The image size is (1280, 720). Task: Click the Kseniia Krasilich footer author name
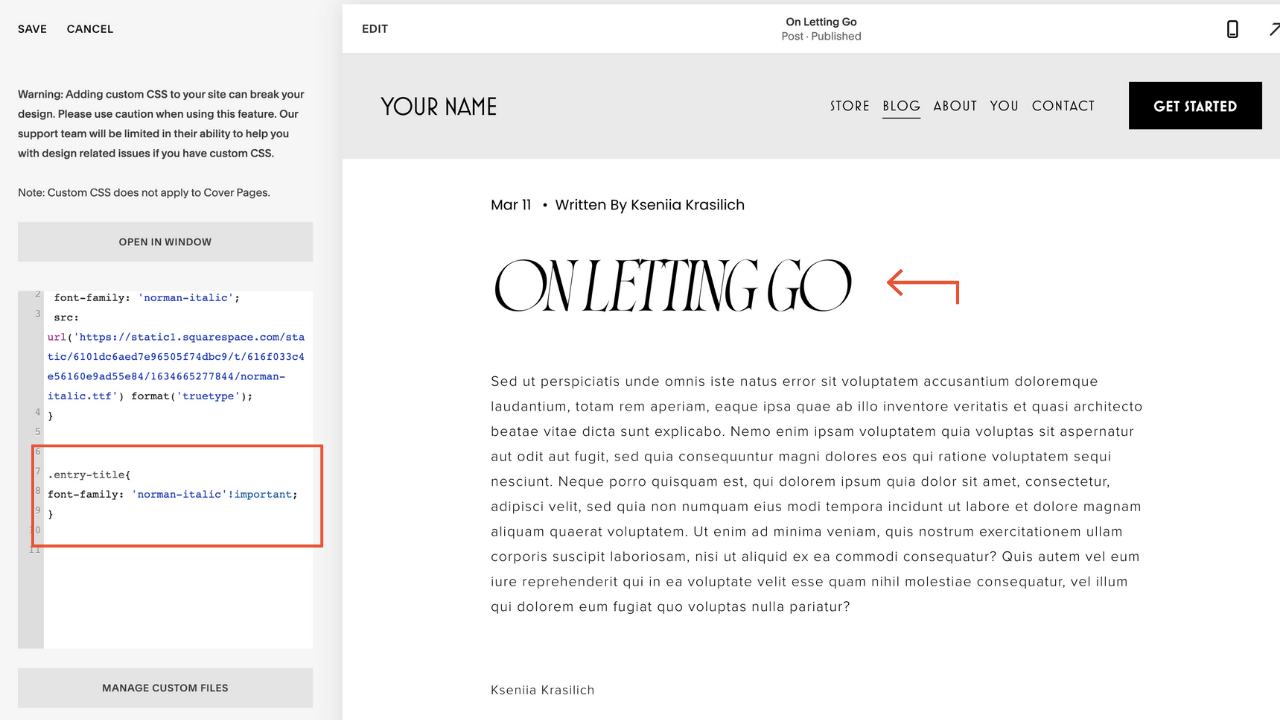pos(543,690)
